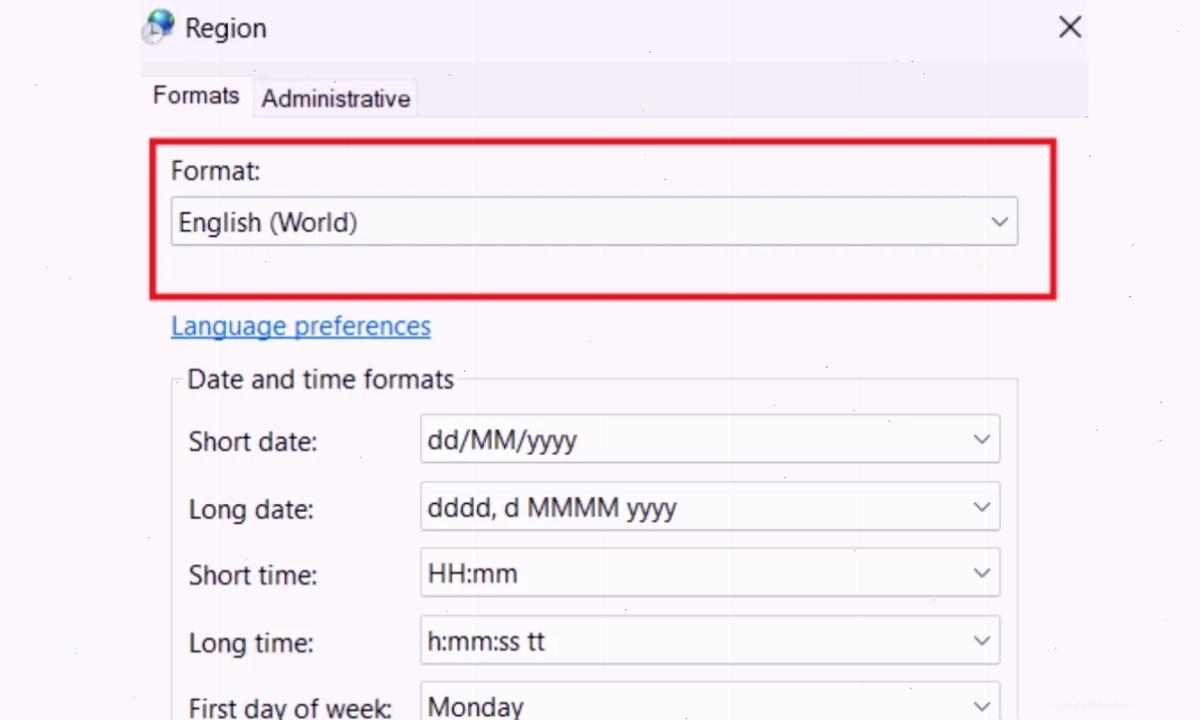Click the 'Region' window title text
Screen dimensions: 1200x721
tap(226, 29)
